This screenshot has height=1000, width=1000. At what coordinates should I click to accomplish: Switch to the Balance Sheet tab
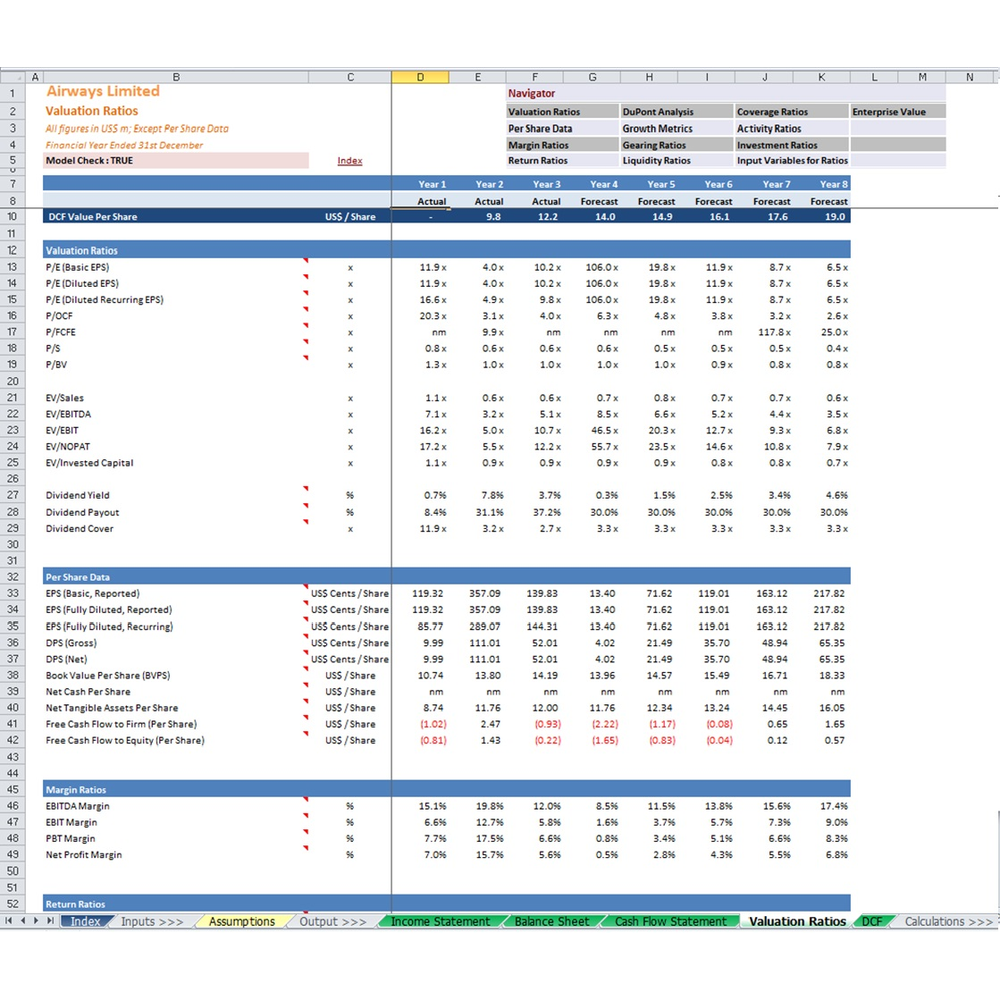552,921
